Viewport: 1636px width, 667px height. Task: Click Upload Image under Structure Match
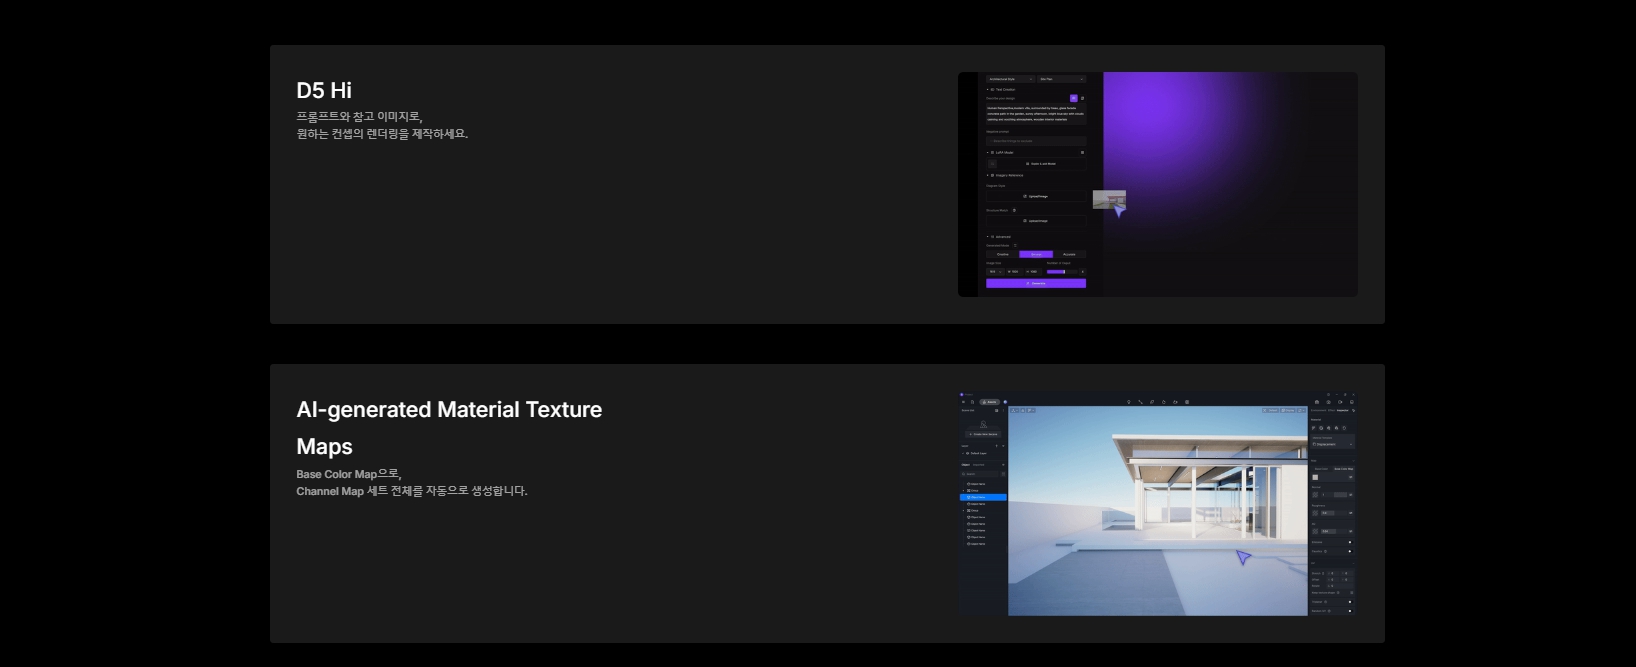(x=1036, y=221)
